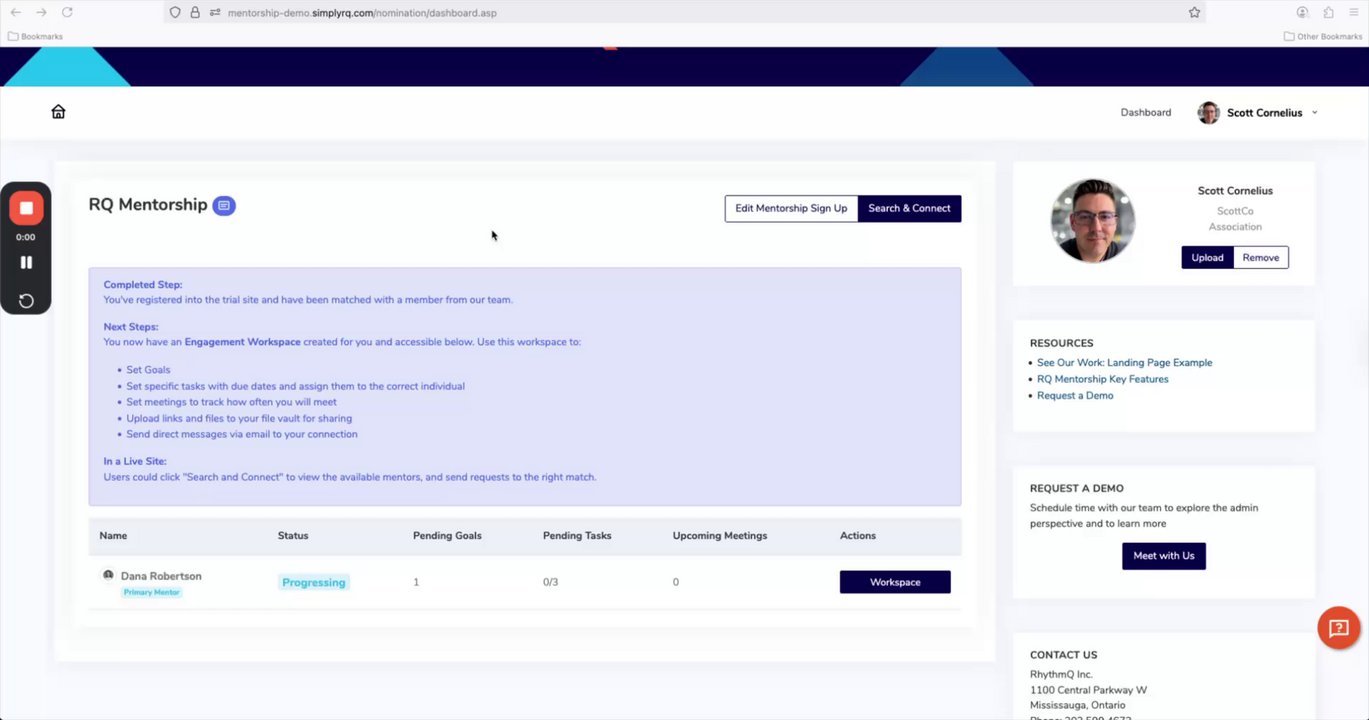Click the Pending Goals column header
Image resolution: width=1369 pixels, height=720 pixels.
click(447, 536)
